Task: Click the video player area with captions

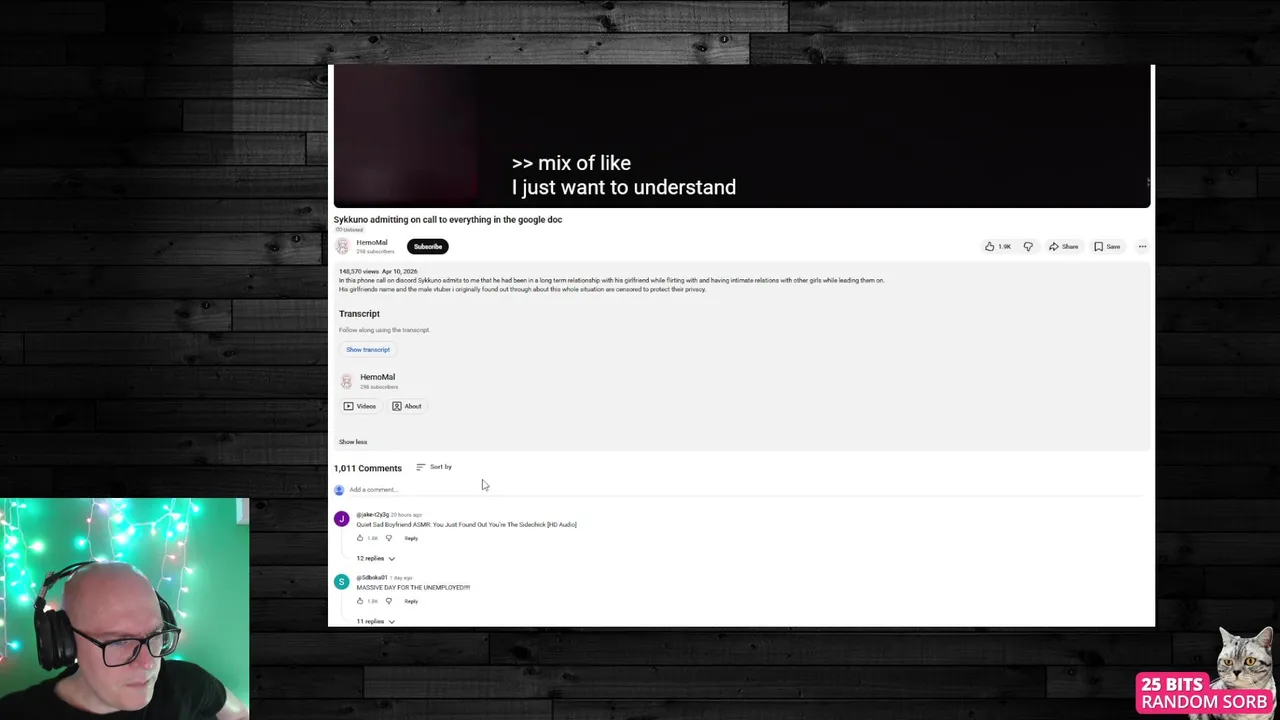Action: pyautogui.click(x=741, y=136)
